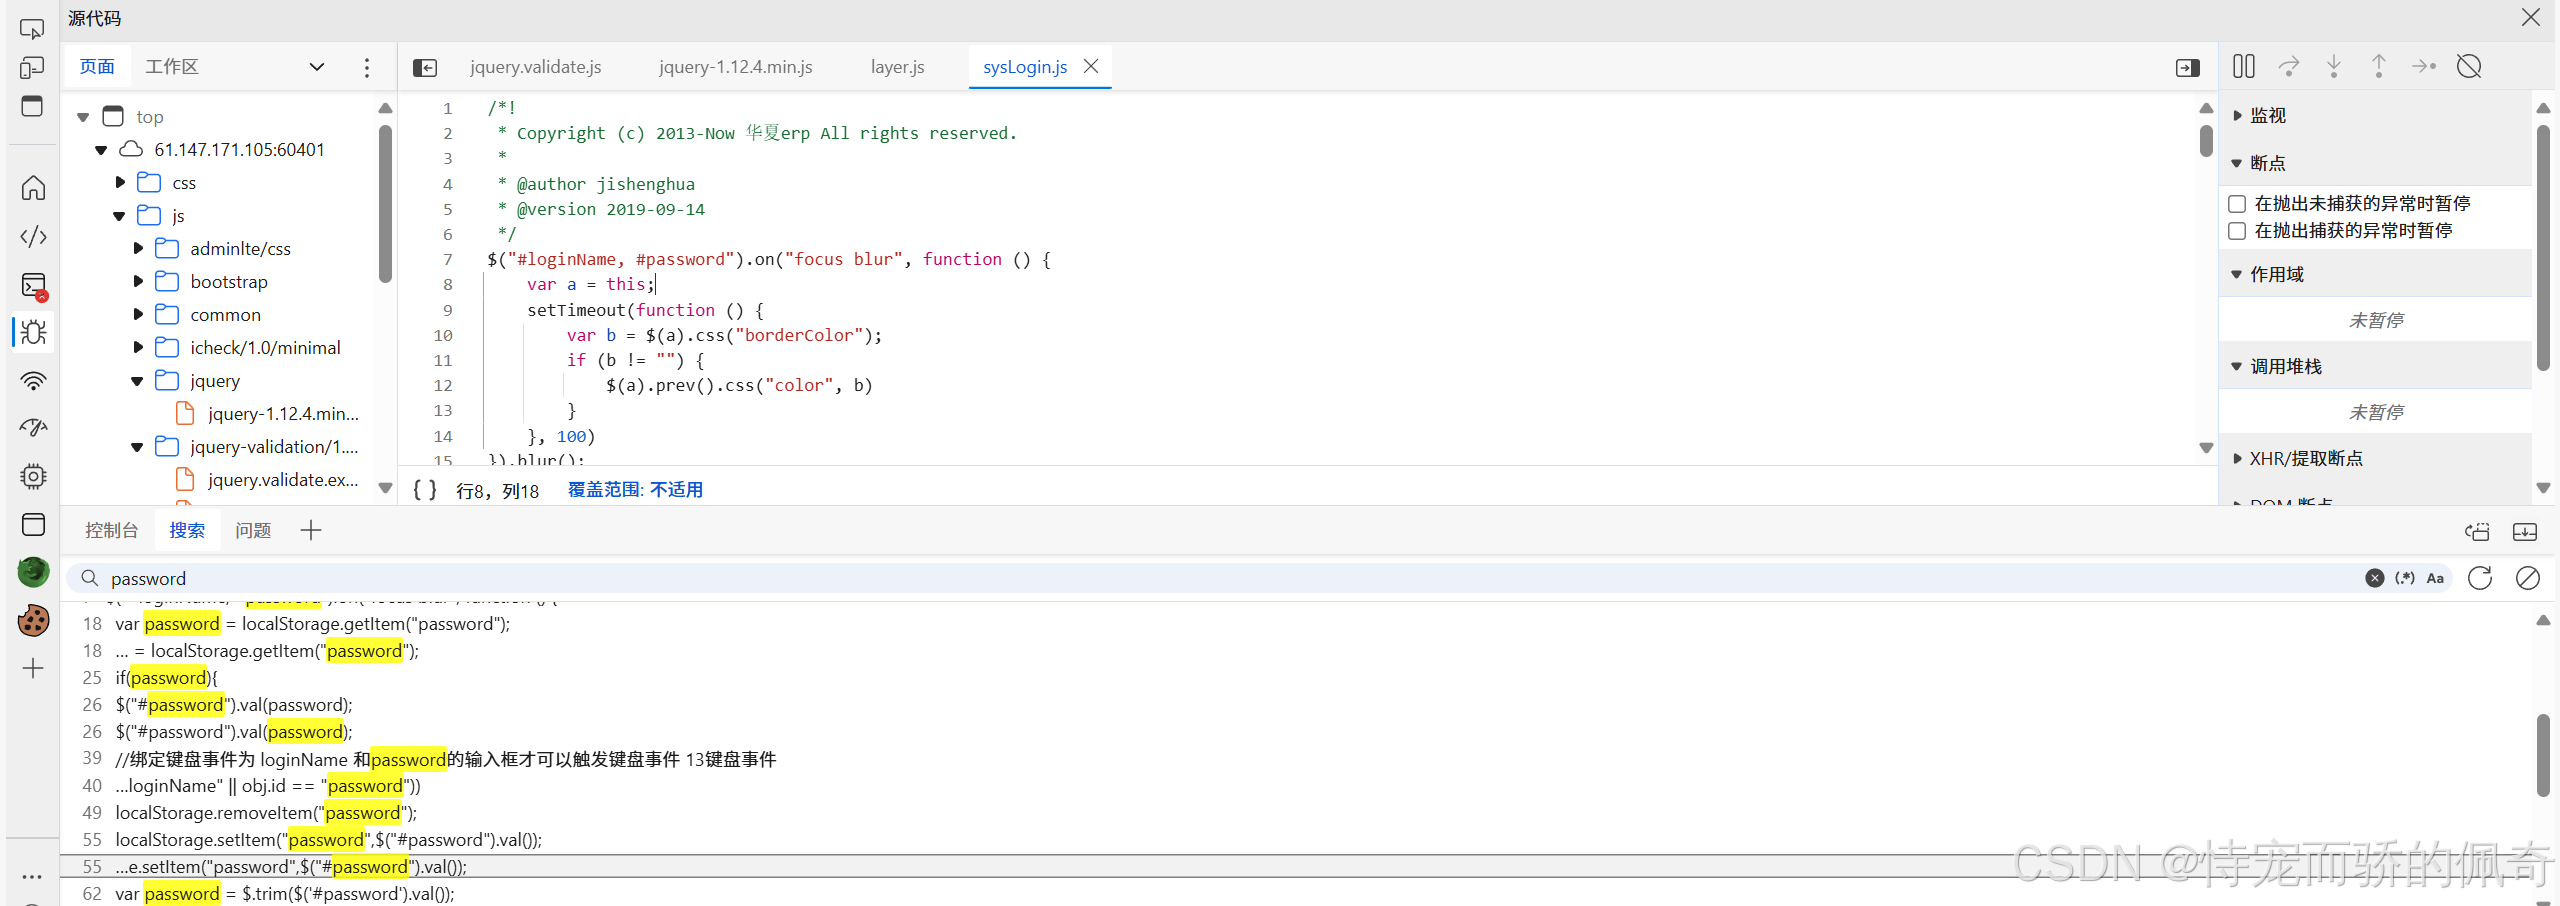
Task: Click the inspect element selector icon
Action: (32, 29)
